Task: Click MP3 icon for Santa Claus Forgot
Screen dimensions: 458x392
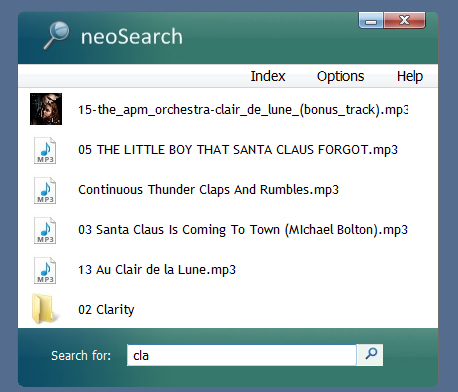Action: click(x=45, y=150)
